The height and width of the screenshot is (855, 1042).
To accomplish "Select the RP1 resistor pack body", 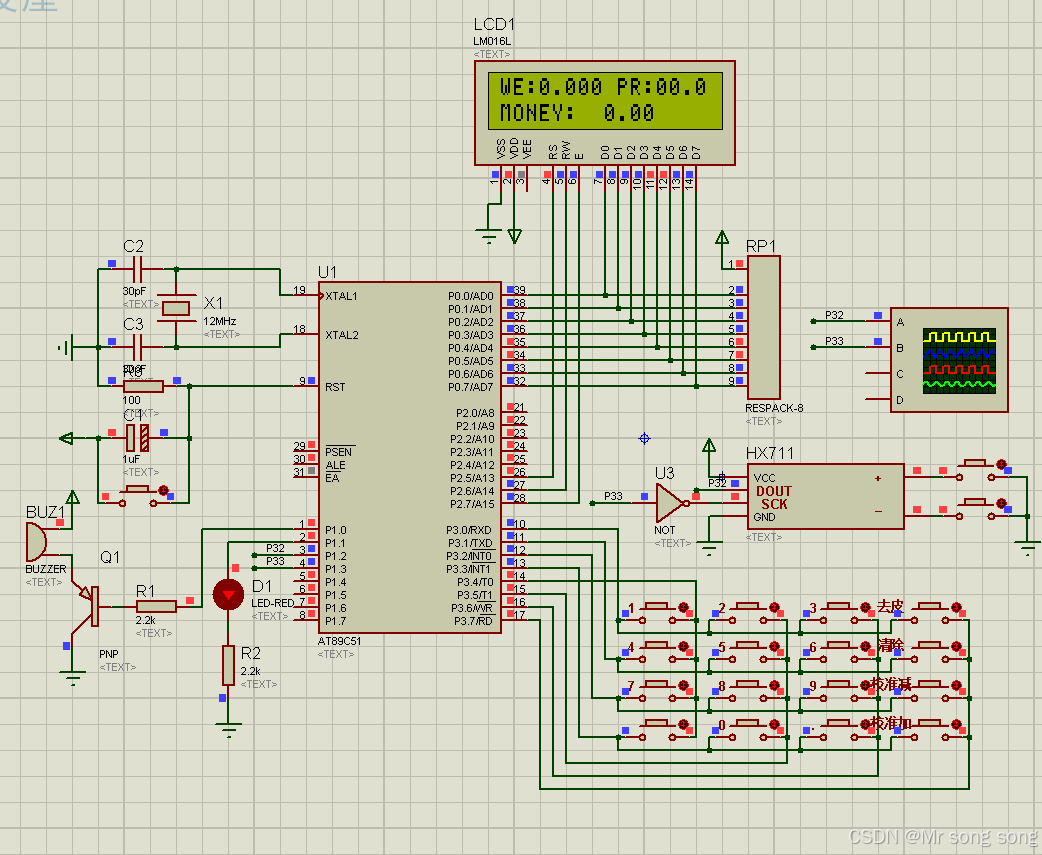I will [x=764, y=328].
